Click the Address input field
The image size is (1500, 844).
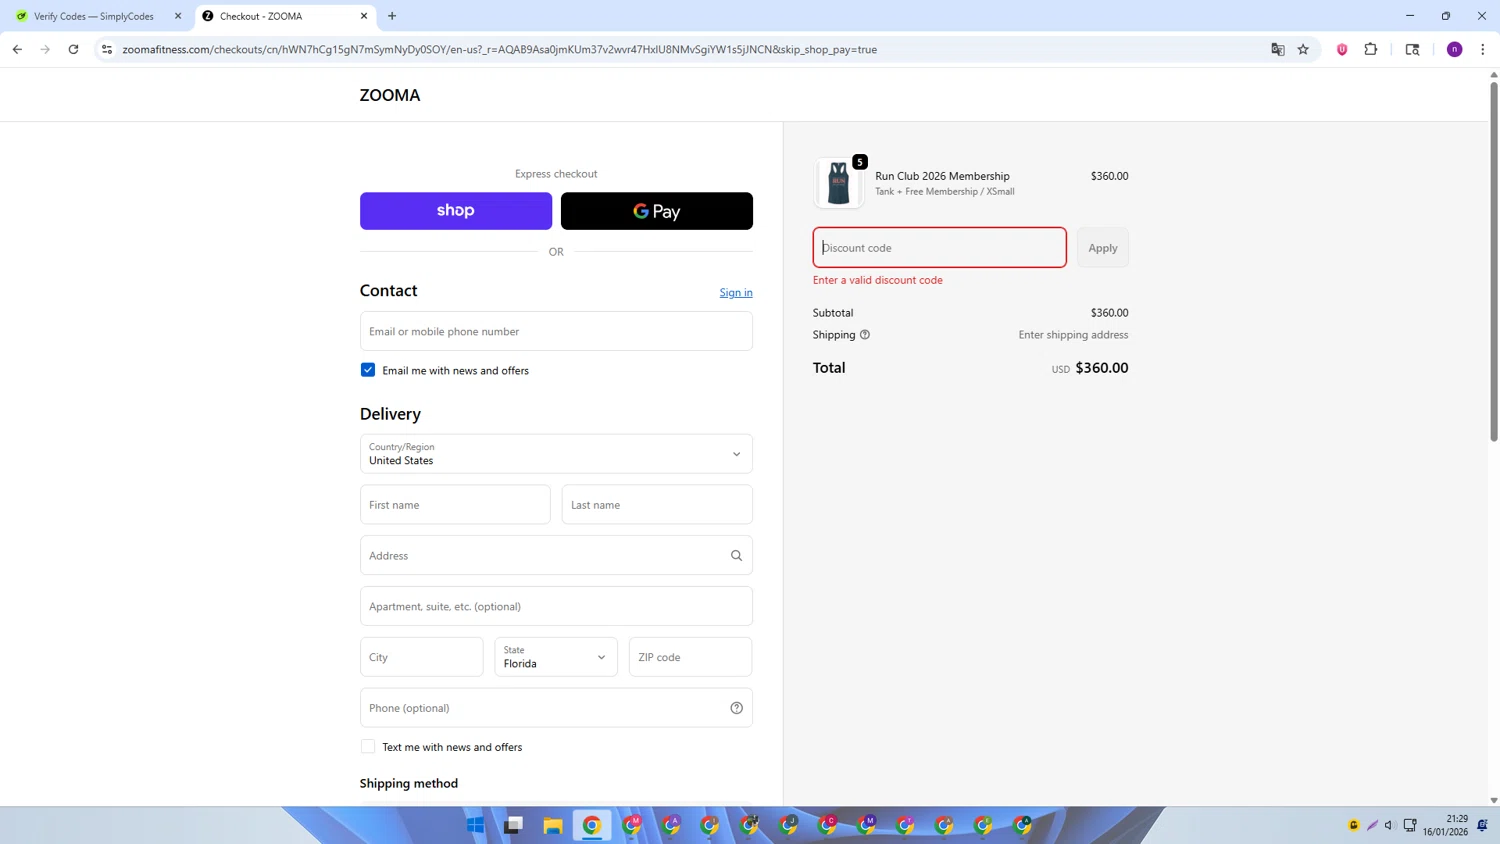coord(556,556)
